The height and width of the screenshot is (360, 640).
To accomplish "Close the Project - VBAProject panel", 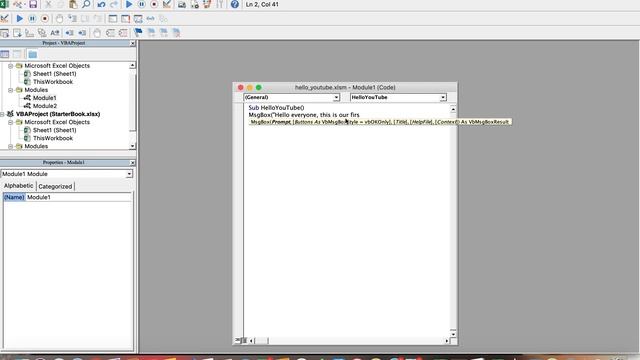I will tap(132, 43).
